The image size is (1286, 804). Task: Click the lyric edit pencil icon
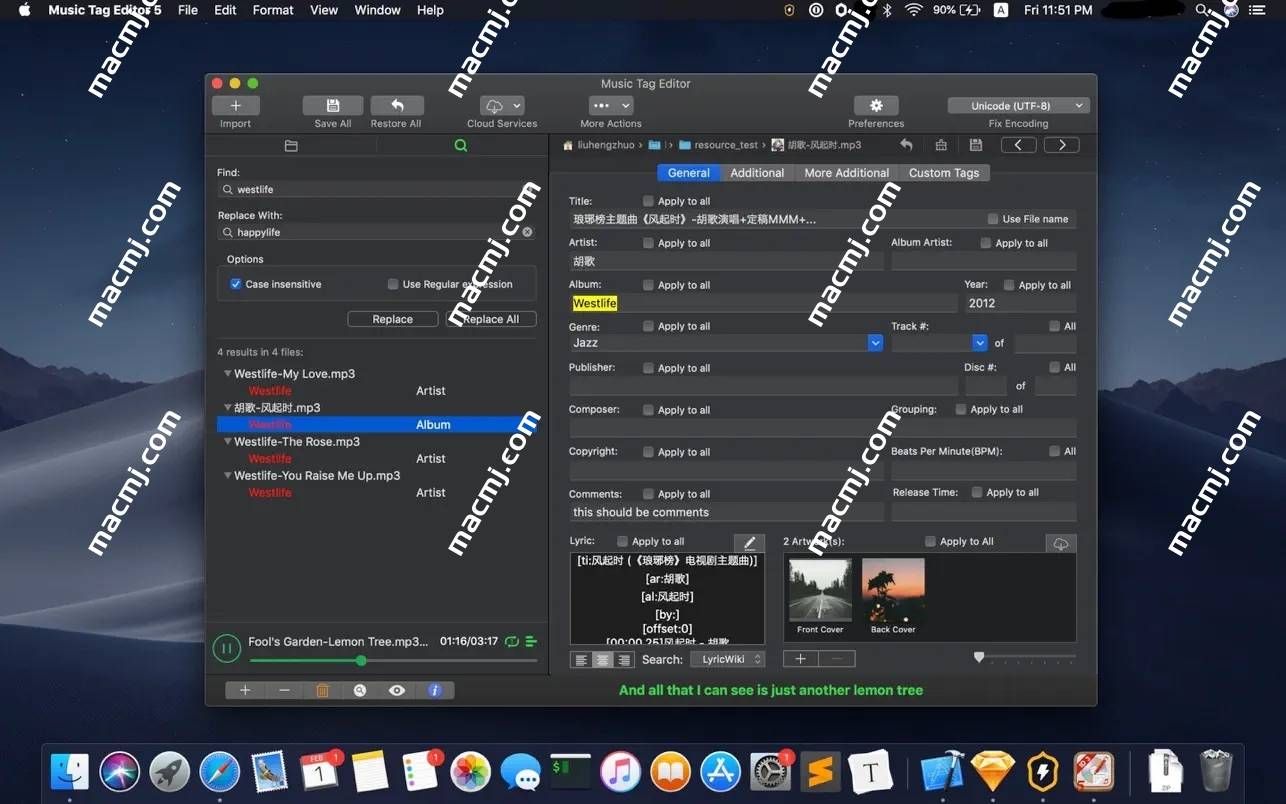click(749, 543)
